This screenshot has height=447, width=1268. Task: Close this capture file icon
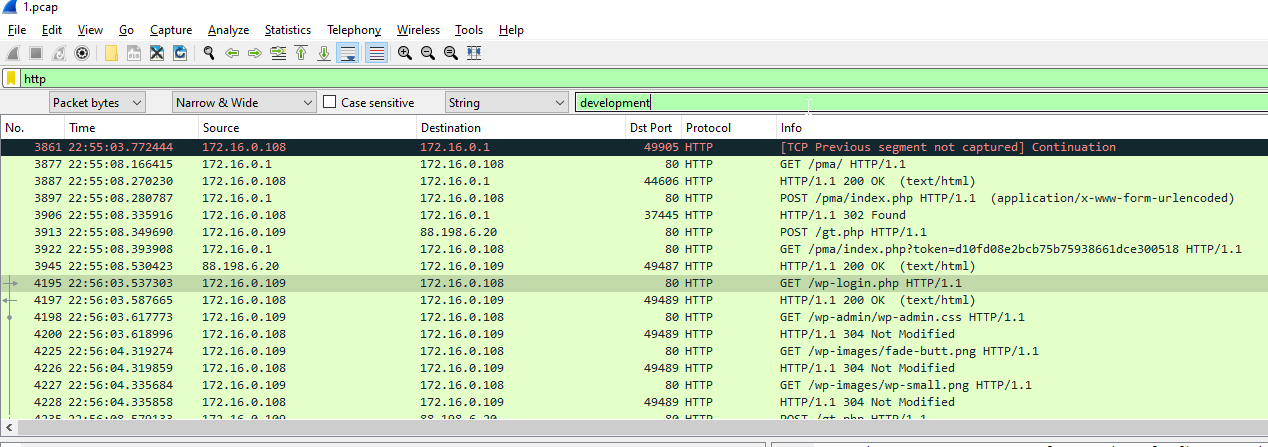tap(157, 53)
